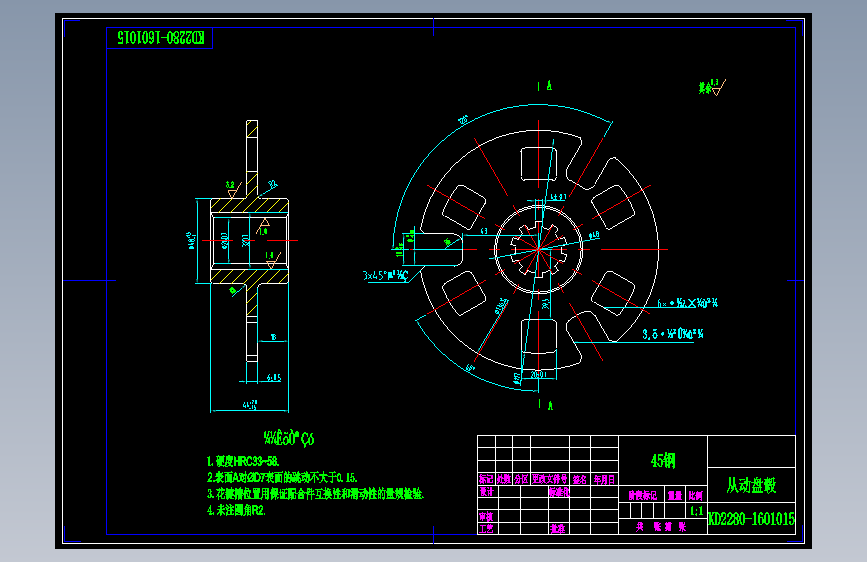Select the cyan callout starting with "3.5"
This screenshot has width=867, height=562.
[x=673, y=334]
